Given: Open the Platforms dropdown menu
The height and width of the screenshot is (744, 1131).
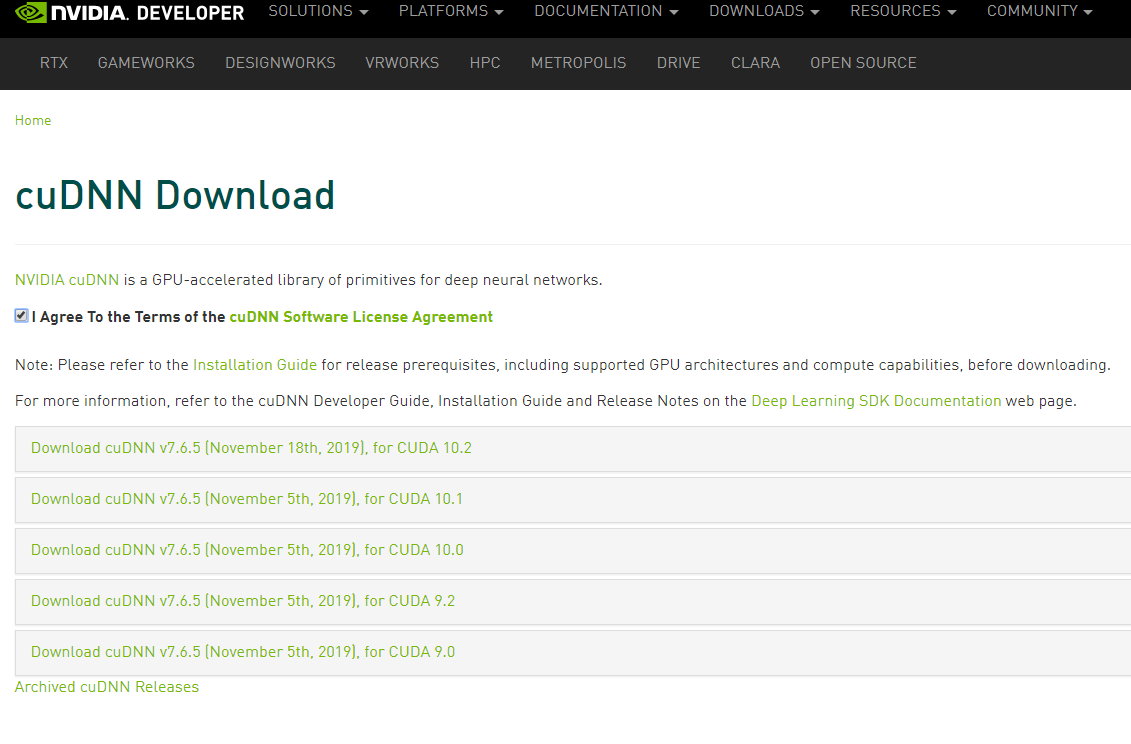Looking at the screenshot, I should 451,11.
